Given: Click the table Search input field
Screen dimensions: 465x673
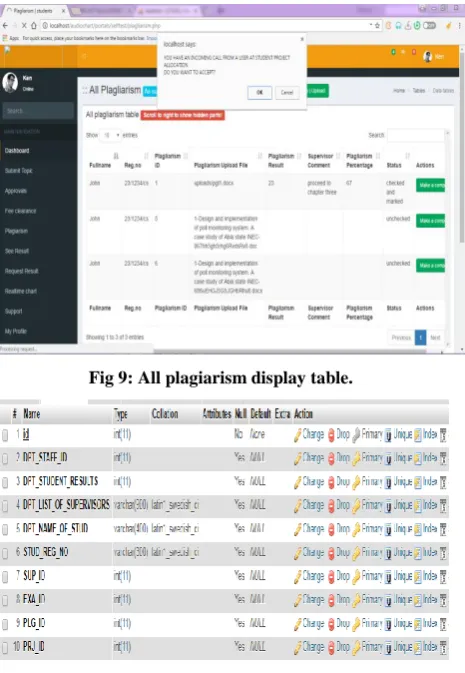Looking at the screenshot, I should pyautogui.click(x=415, y=135).
